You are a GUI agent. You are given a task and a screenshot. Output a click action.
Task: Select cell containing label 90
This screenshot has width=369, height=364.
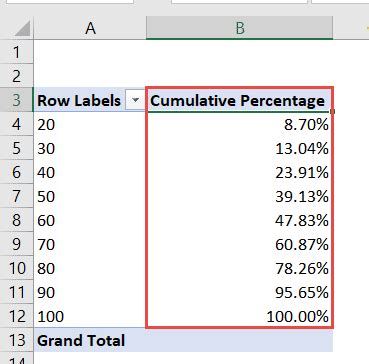[90, 292]
